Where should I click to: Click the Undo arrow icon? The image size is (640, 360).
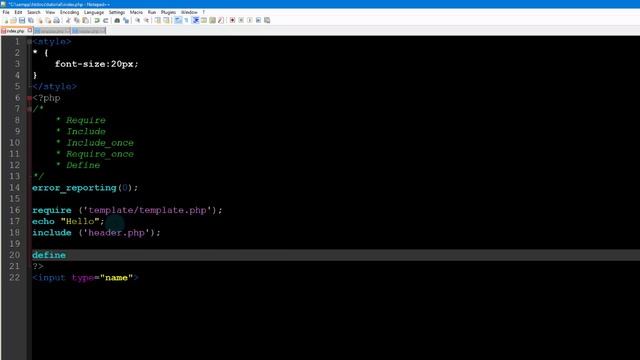click(98, 20)
